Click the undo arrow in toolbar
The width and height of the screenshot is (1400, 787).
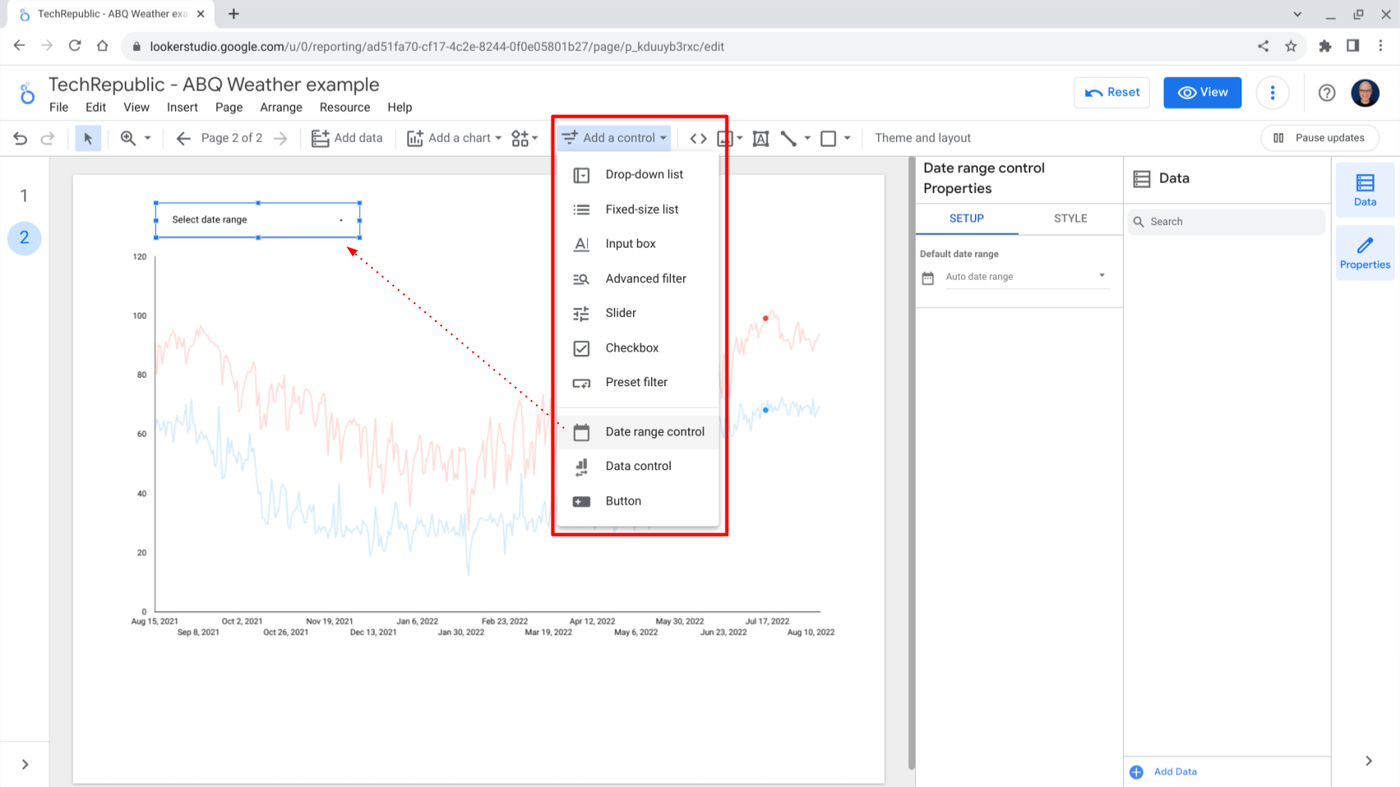pyautogui.click(x=20, y=138)
